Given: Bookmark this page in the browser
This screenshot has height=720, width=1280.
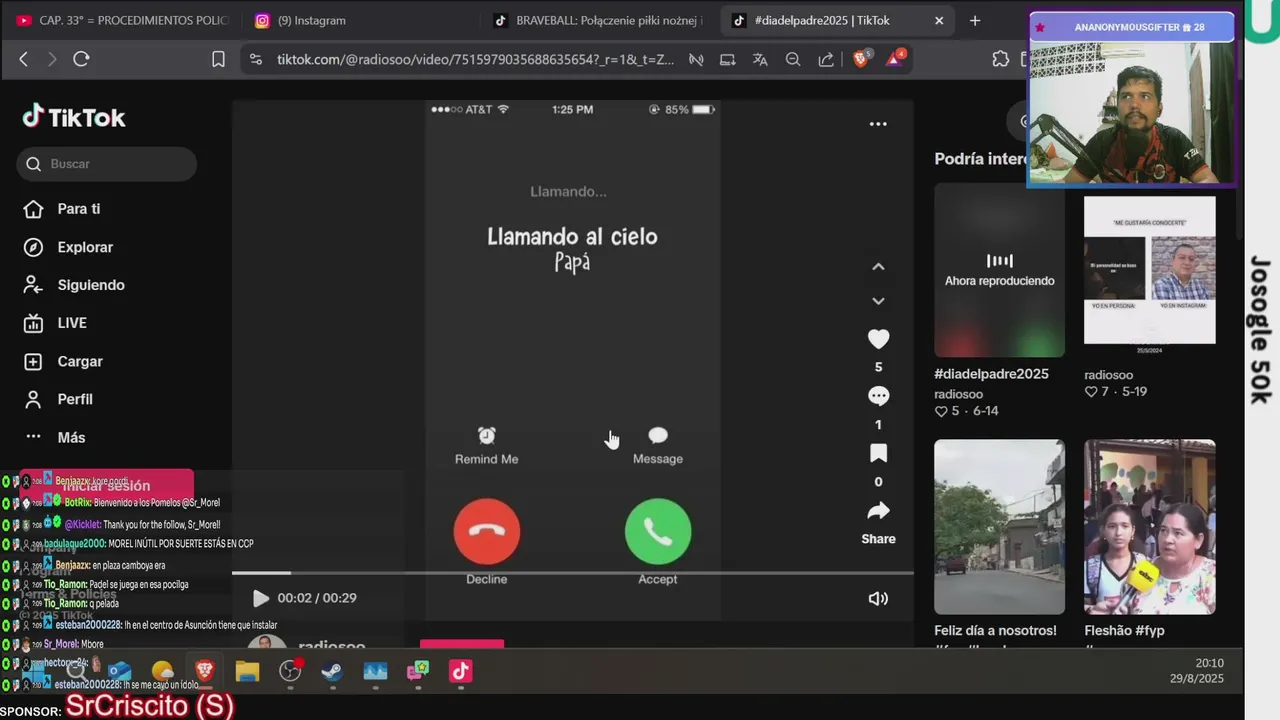Looking at the screenshot, I should click(218, 59).
